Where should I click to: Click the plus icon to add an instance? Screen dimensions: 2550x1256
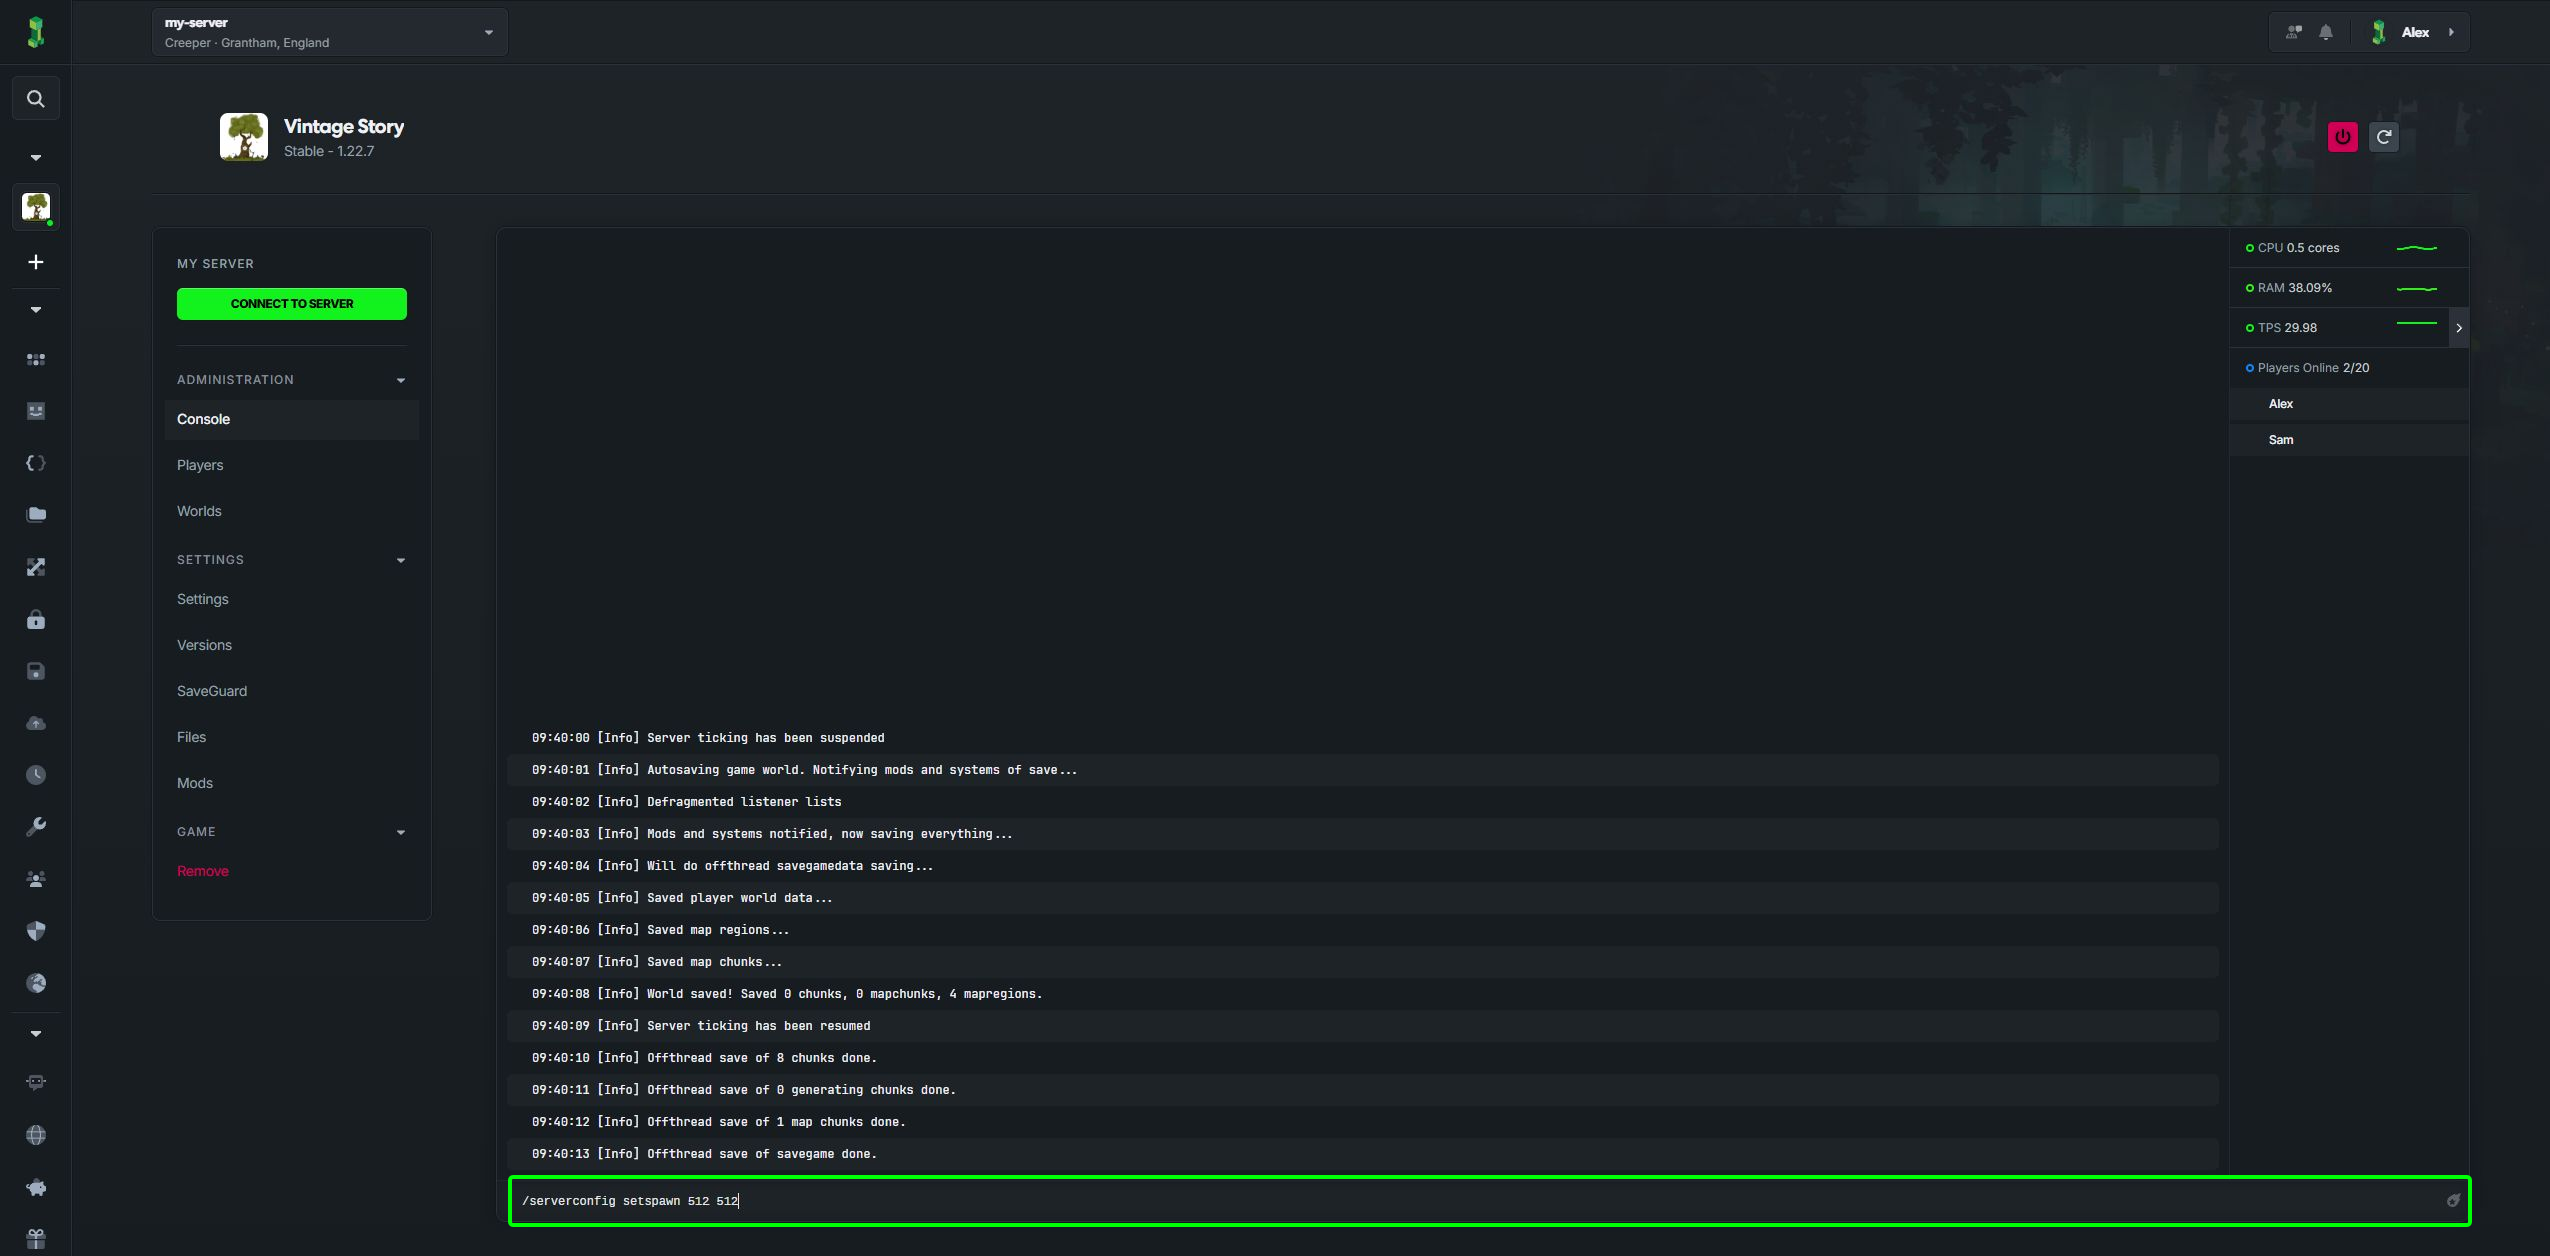pyautogui.click(x=36, y=262)
